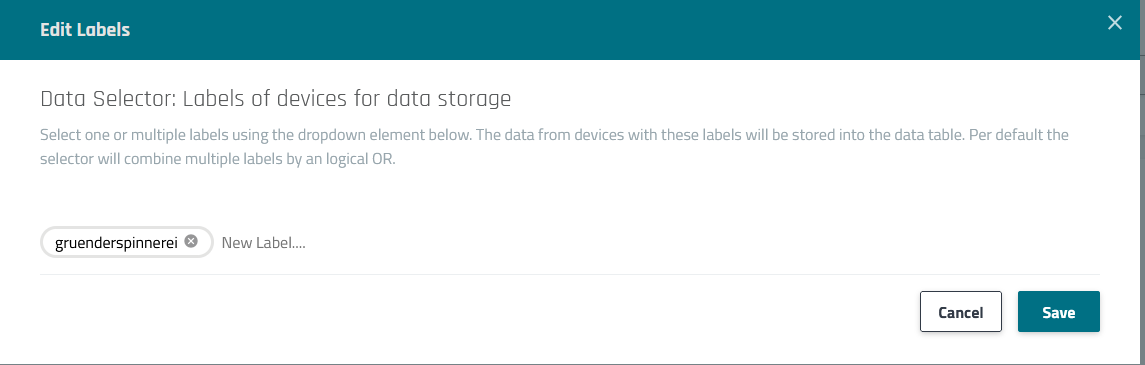Image resolution: width=1145 pixels, height=365 pixels.
Task: Click the 'logical OR' sentence in description
Action: (x=217, y=160)
